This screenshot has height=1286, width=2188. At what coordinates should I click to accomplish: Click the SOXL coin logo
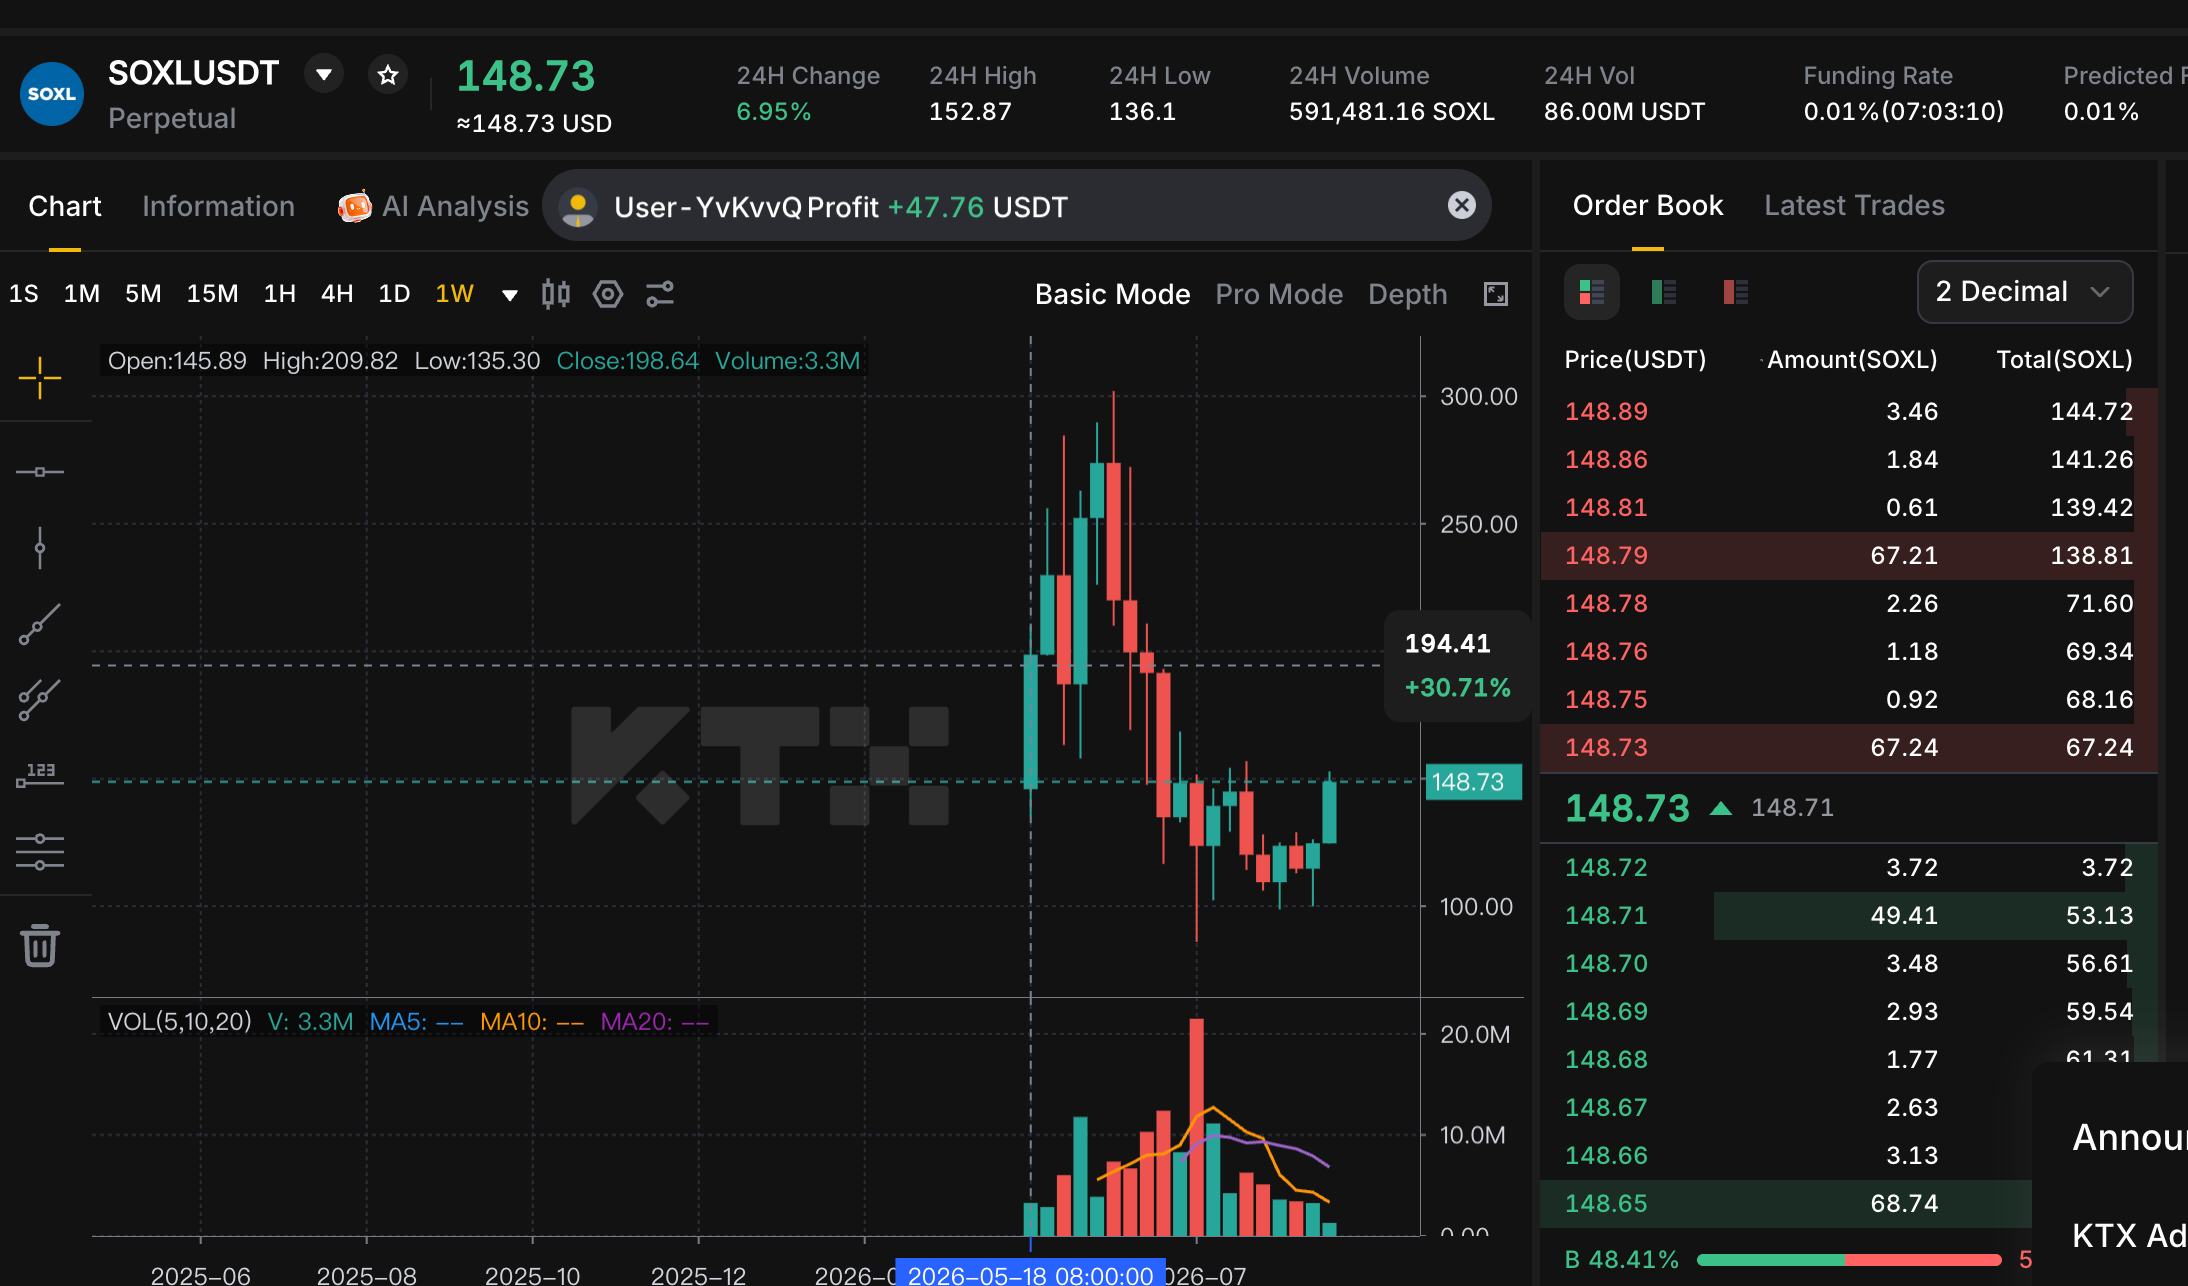[51, 94]
